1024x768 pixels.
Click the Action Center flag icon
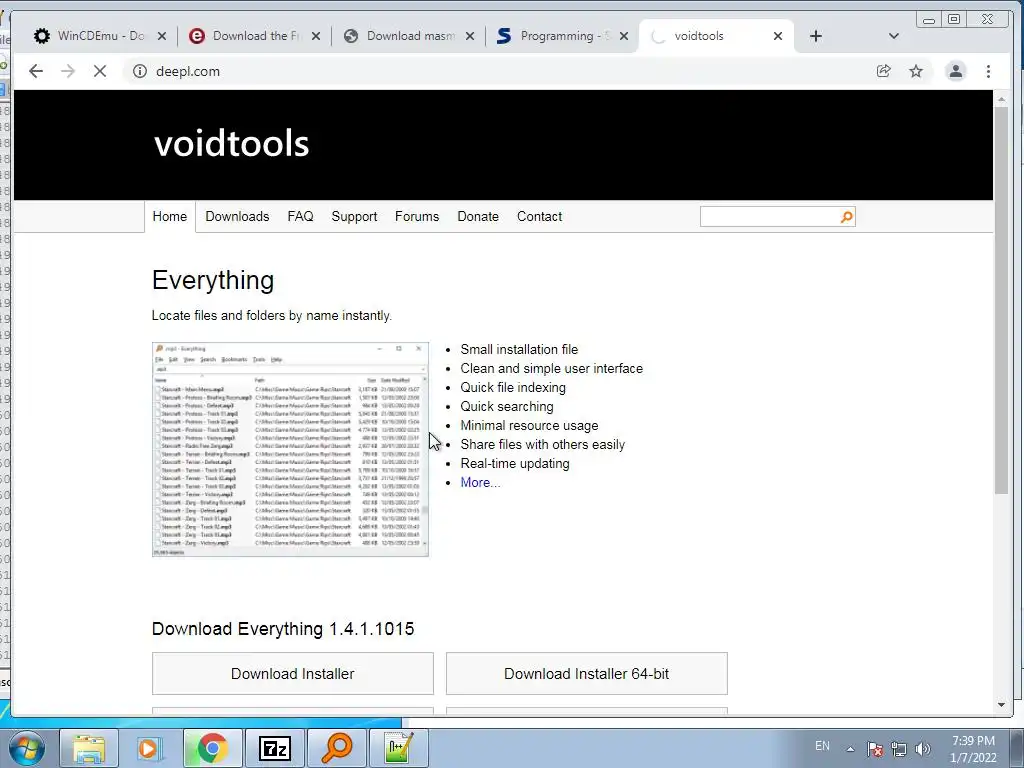point(875,749)
